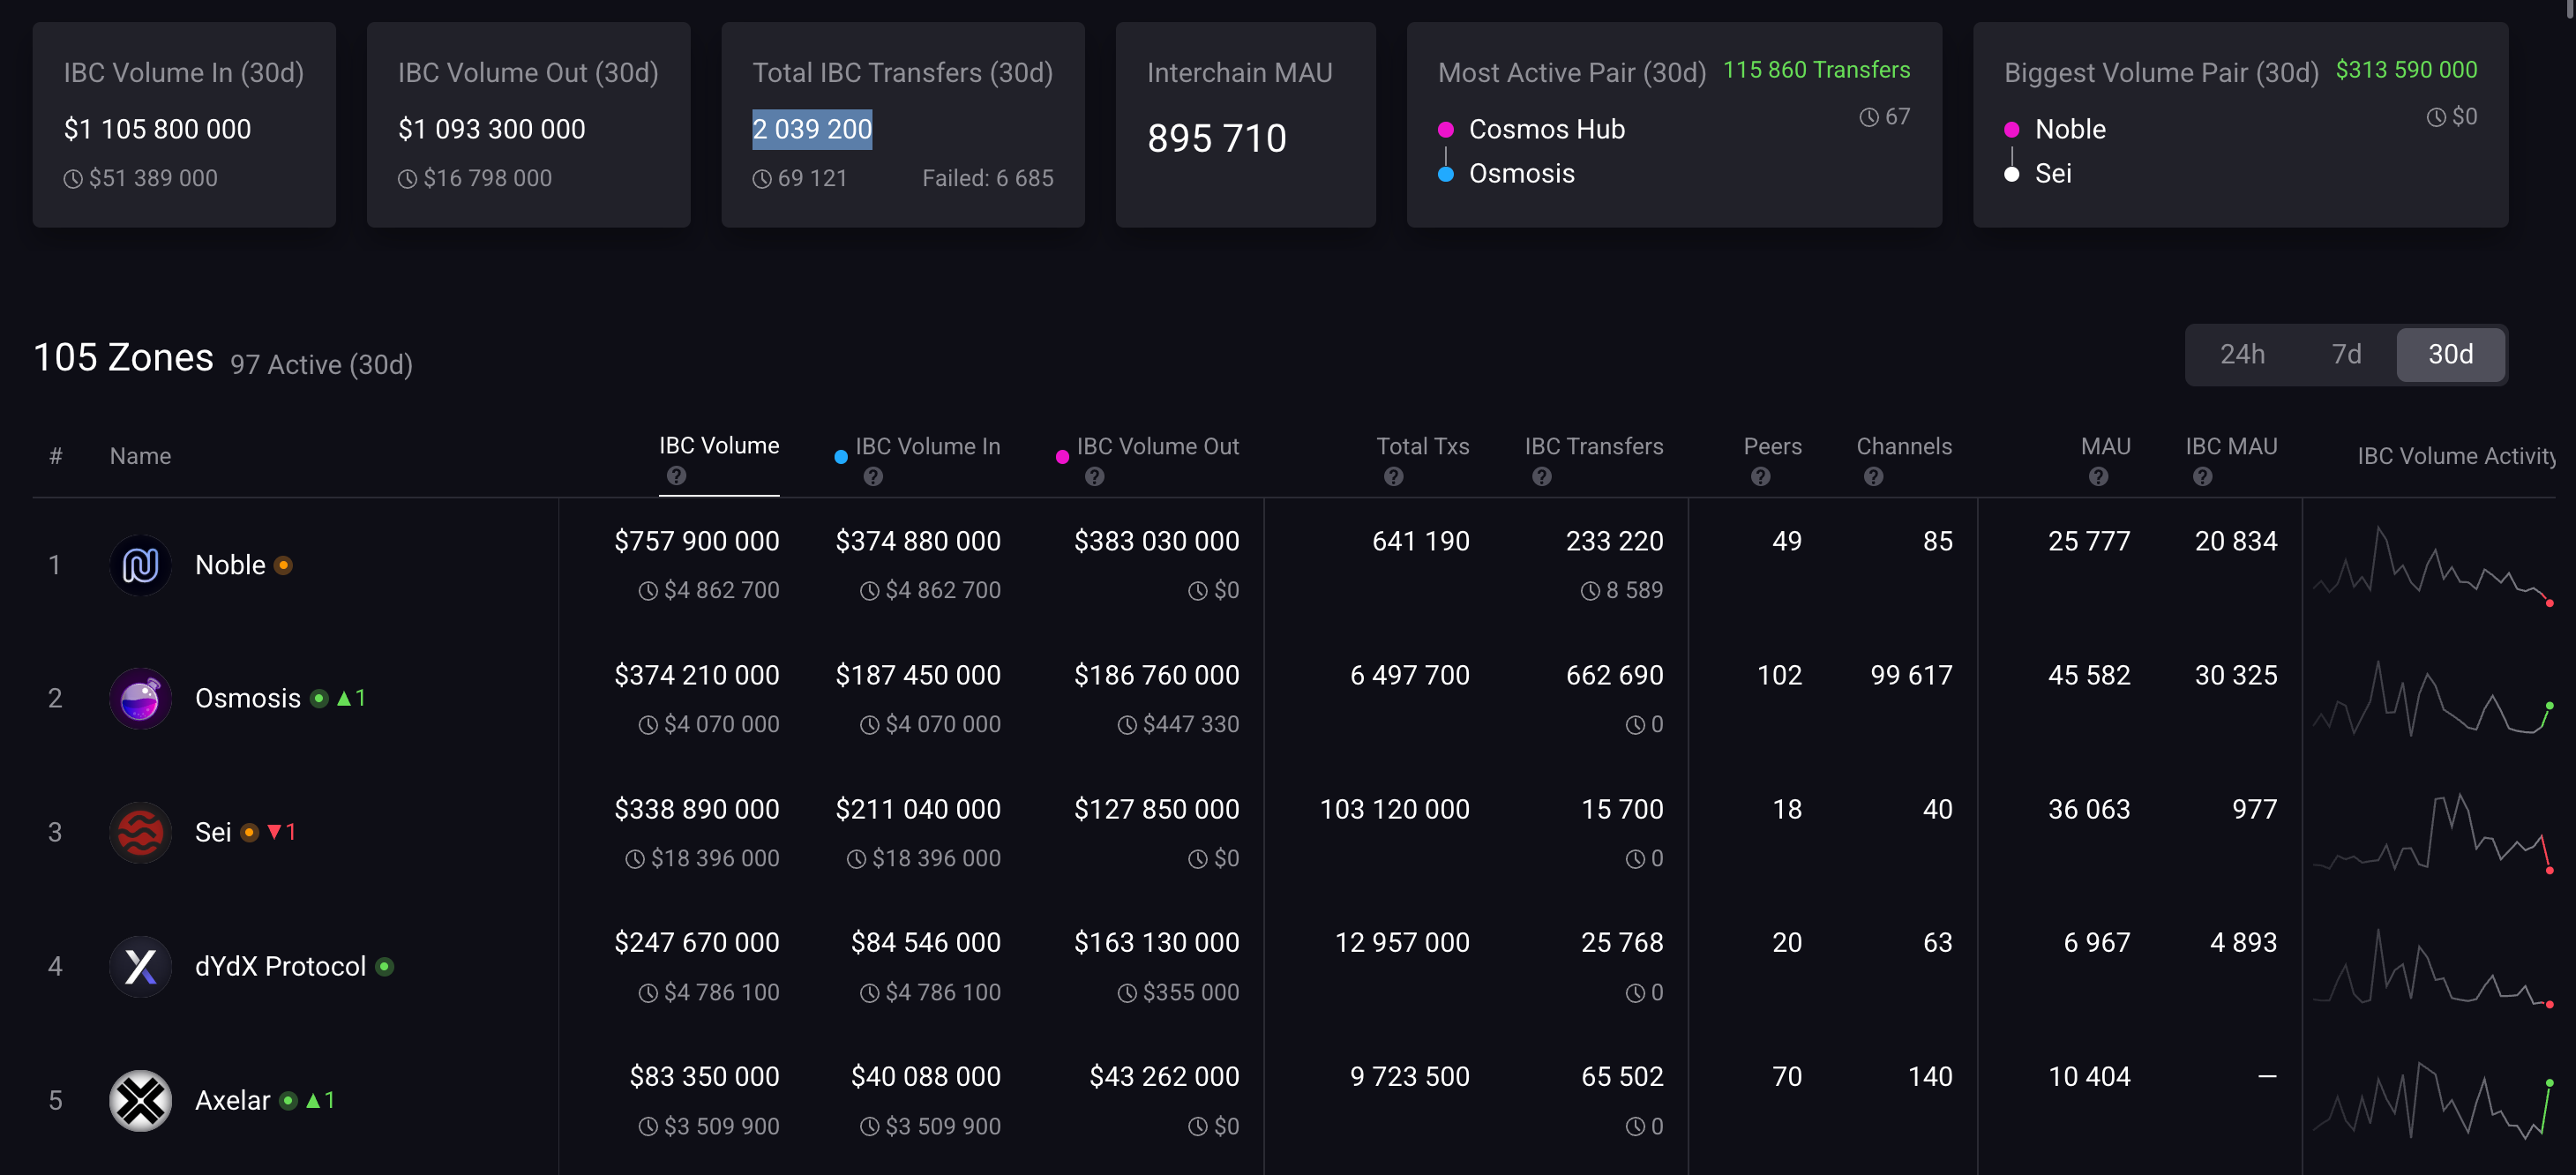Click the Noble zone logo icon
This screenshot has height=1175, width=2576.
coord(140,565)
